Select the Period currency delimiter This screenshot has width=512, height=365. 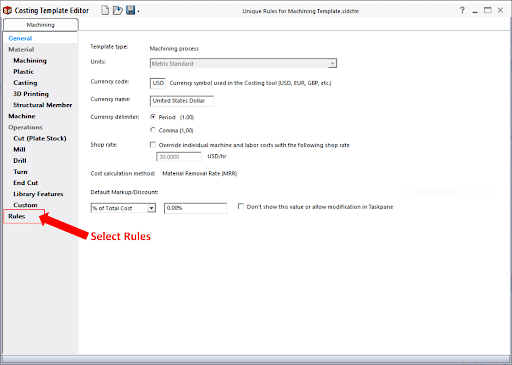153,117
